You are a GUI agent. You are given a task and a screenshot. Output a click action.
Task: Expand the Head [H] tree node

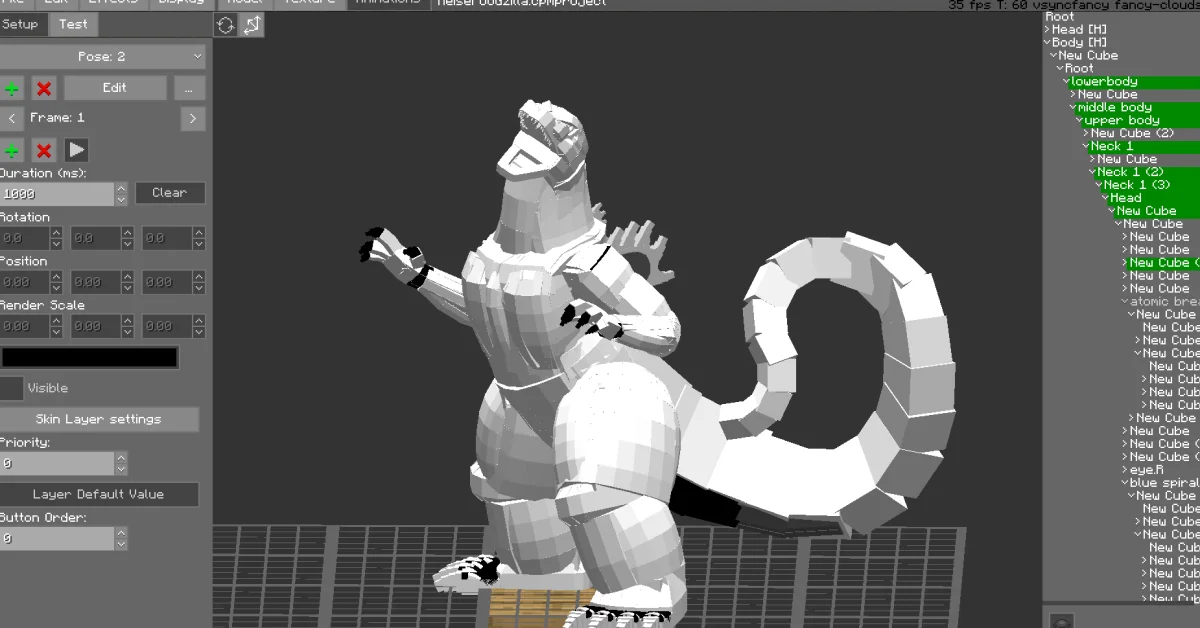[x=1048, y=30]
